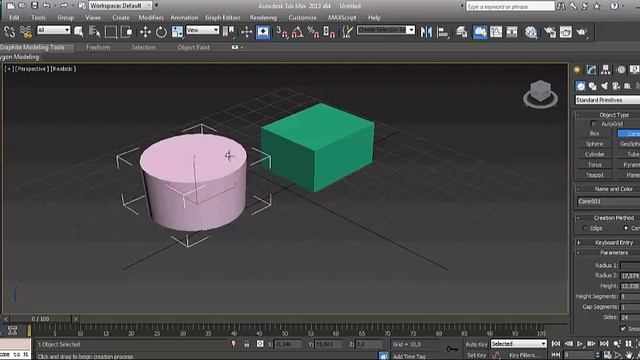Select the Shapes category icon
This screenshot has width=640, height=360.
[592, 86]
